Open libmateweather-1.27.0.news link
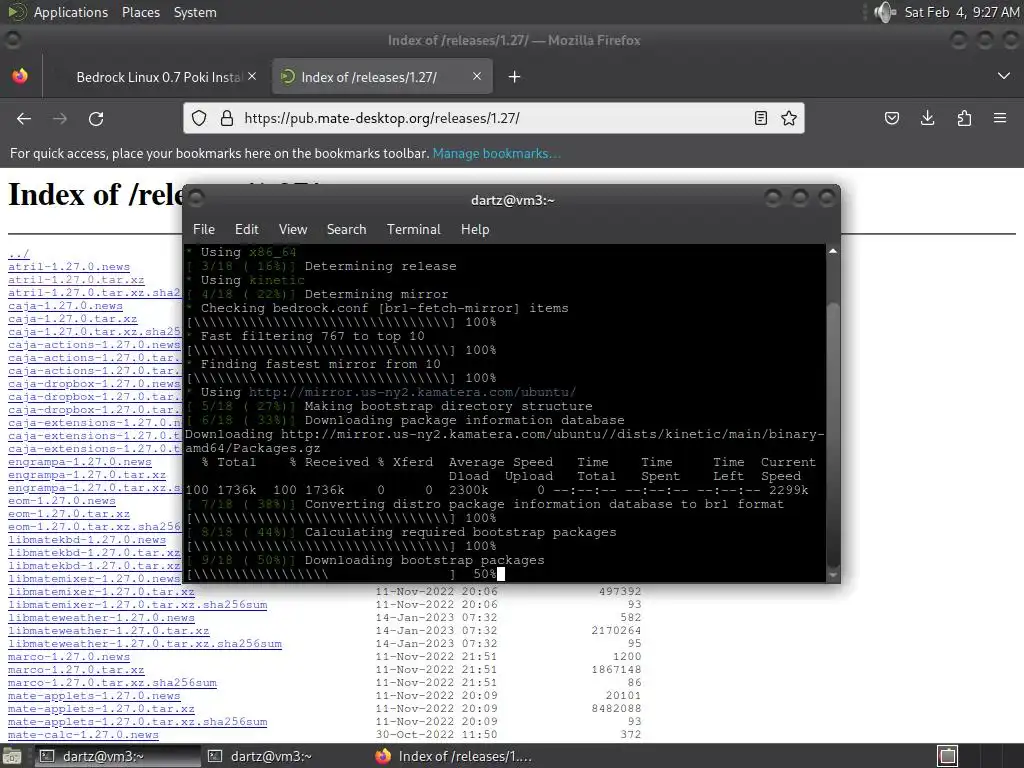 coord(101,618)
